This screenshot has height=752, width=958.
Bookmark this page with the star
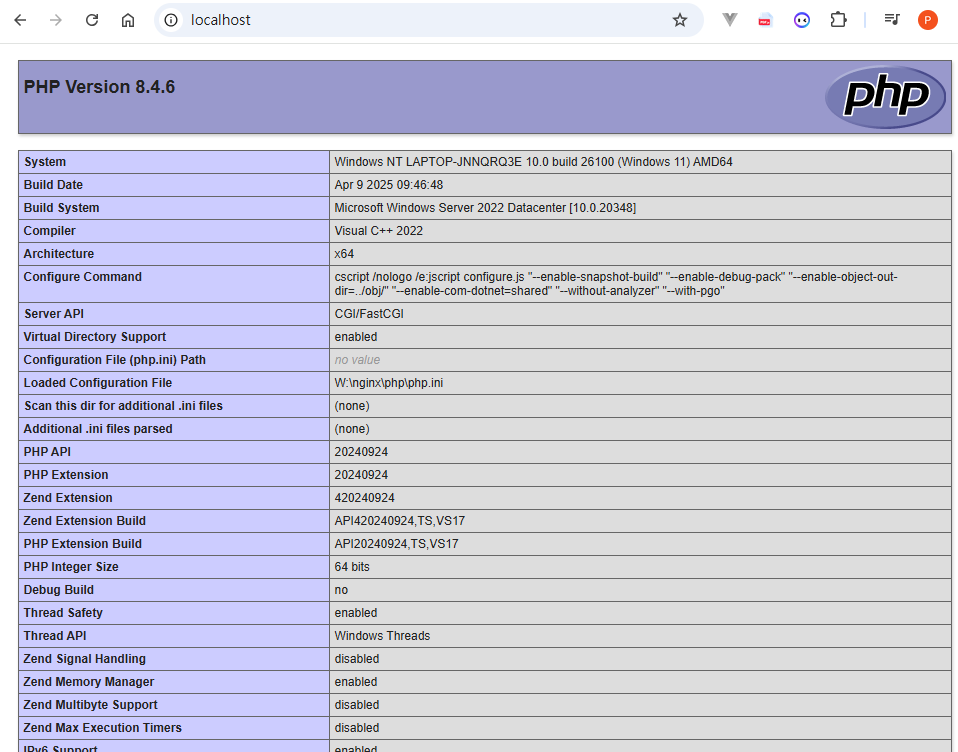tap(680, 20)
